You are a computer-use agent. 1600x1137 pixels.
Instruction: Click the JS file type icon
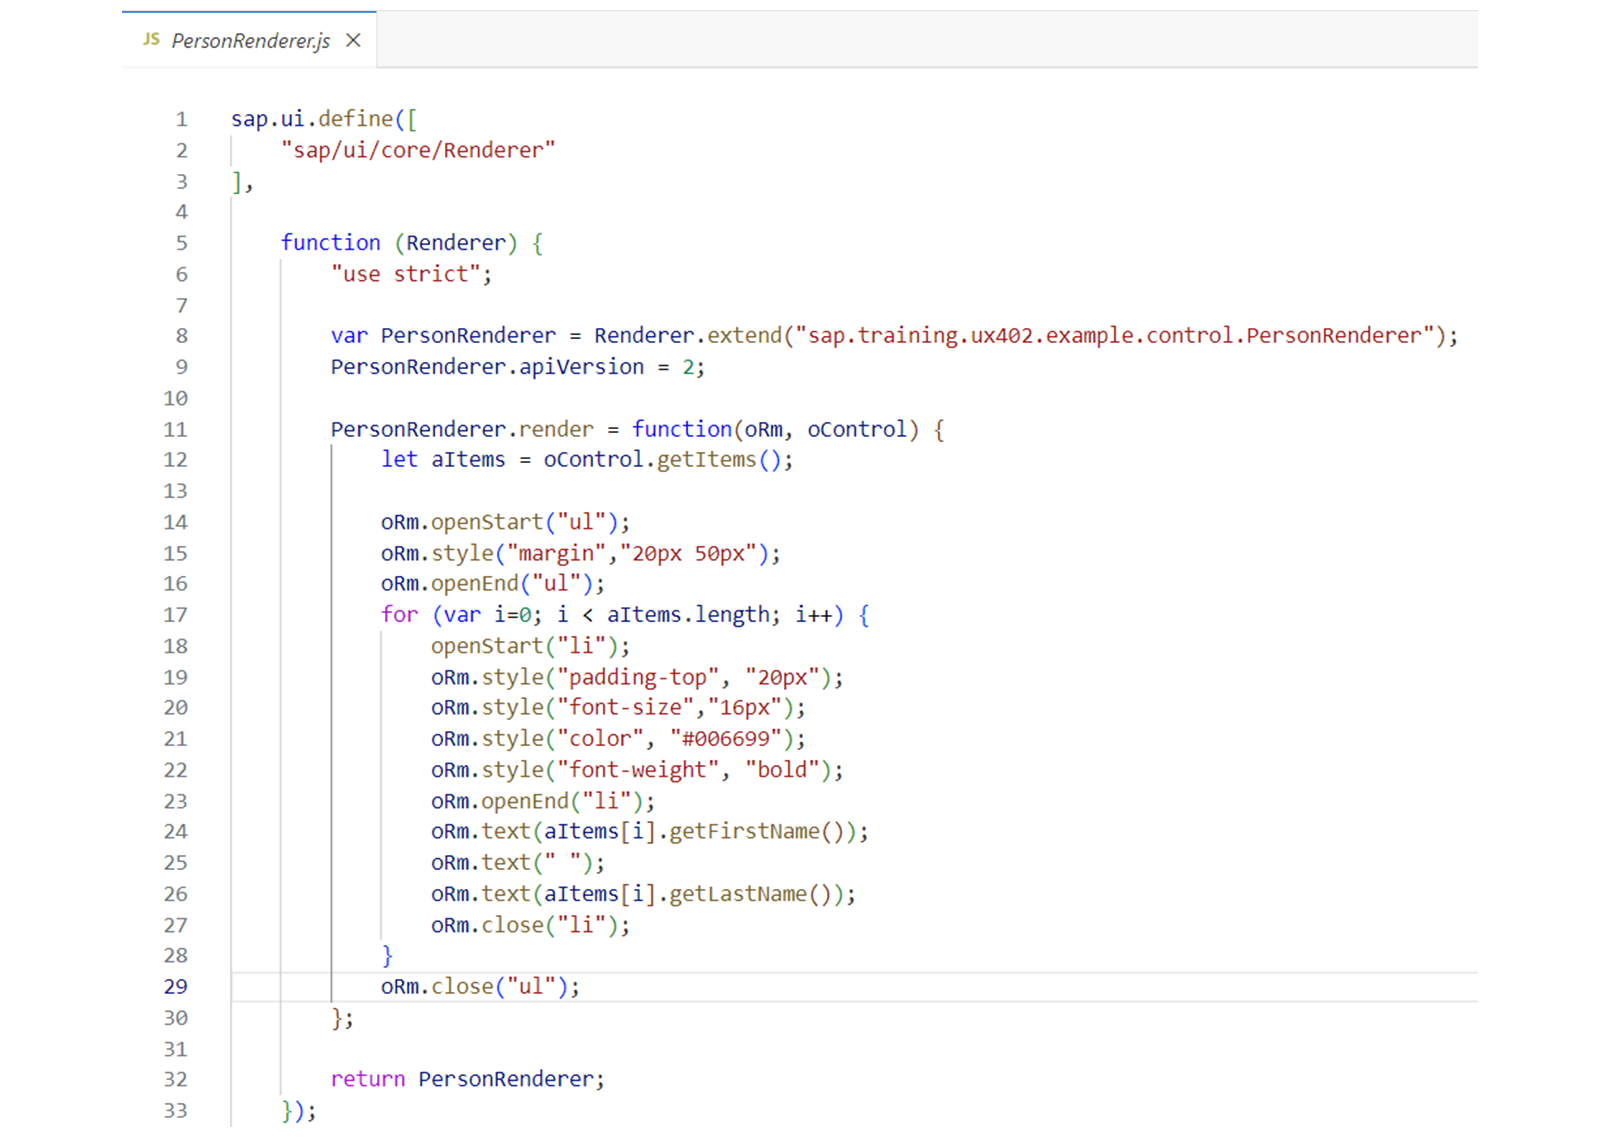(x=151, y=39)
